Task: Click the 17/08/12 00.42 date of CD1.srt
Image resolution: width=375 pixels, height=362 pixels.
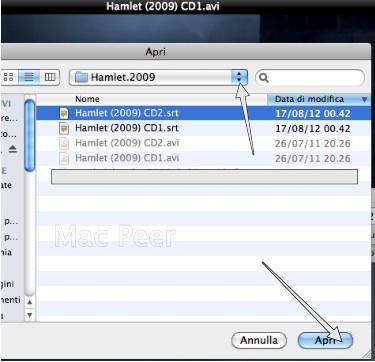Action: [313, 129]
